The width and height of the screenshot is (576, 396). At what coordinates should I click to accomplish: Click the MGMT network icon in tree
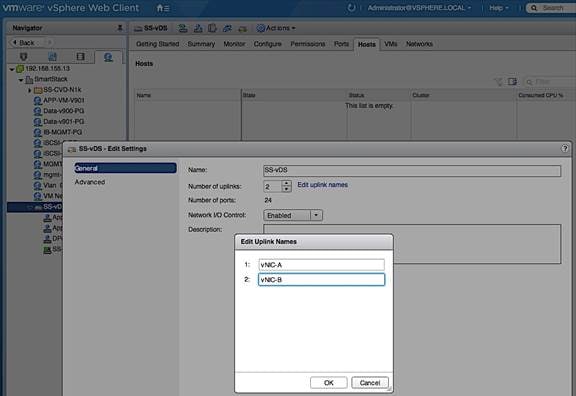click(x=38, y=164)
